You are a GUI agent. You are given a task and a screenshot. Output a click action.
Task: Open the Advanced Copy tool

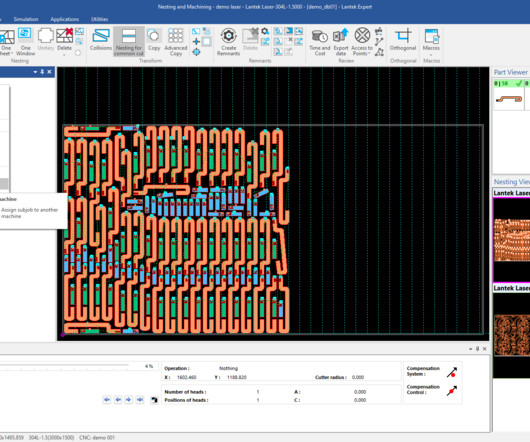click(x=176, y=42)
